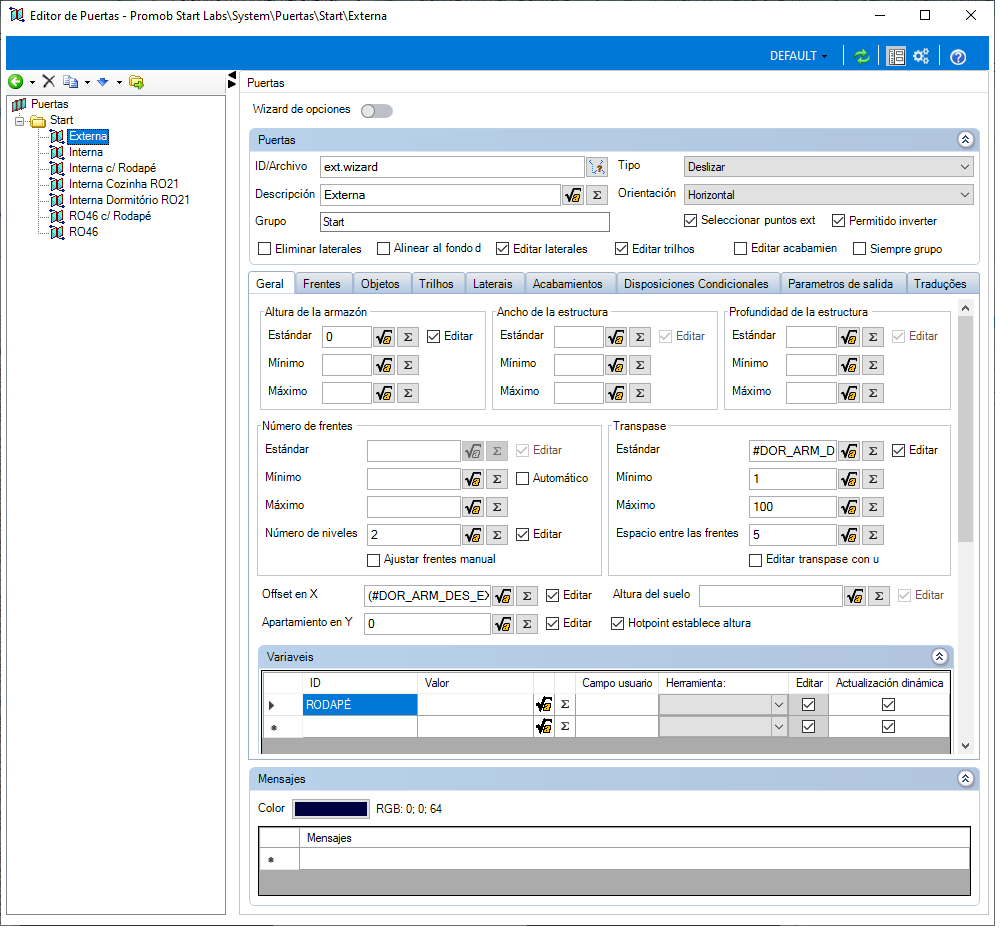Open formula editor for Altura Estándar

tap(384, 337)
